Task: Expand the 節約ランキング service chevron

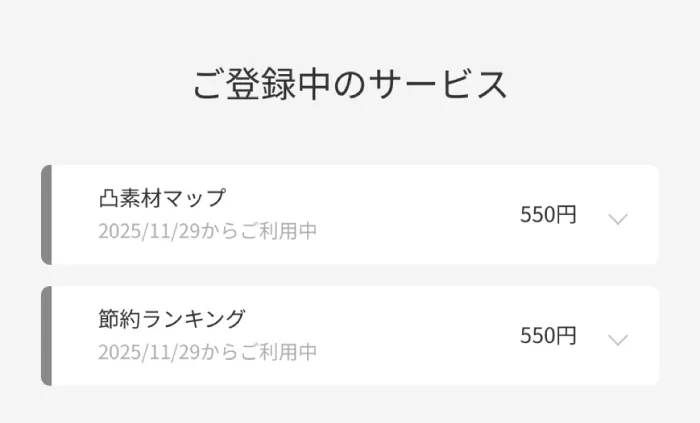Action: (618, 339)
